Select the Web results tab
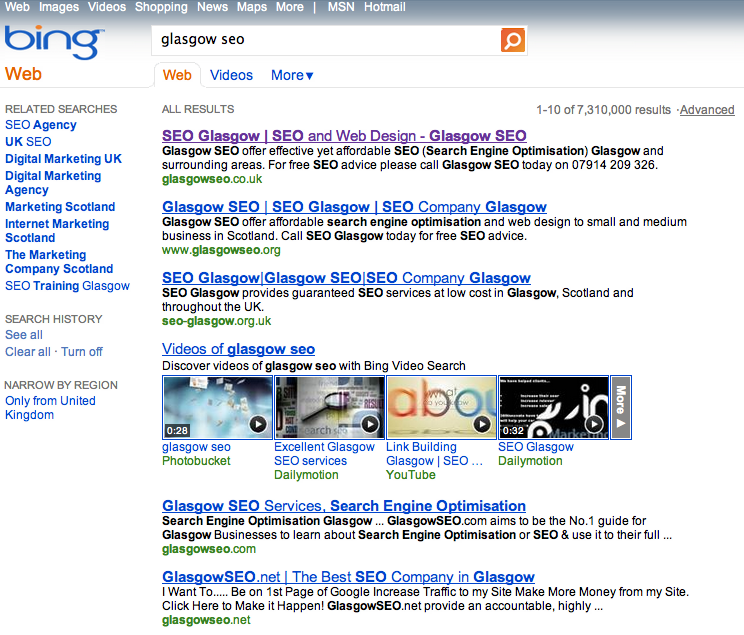744x635 pixels. click(x=177, y=75)
